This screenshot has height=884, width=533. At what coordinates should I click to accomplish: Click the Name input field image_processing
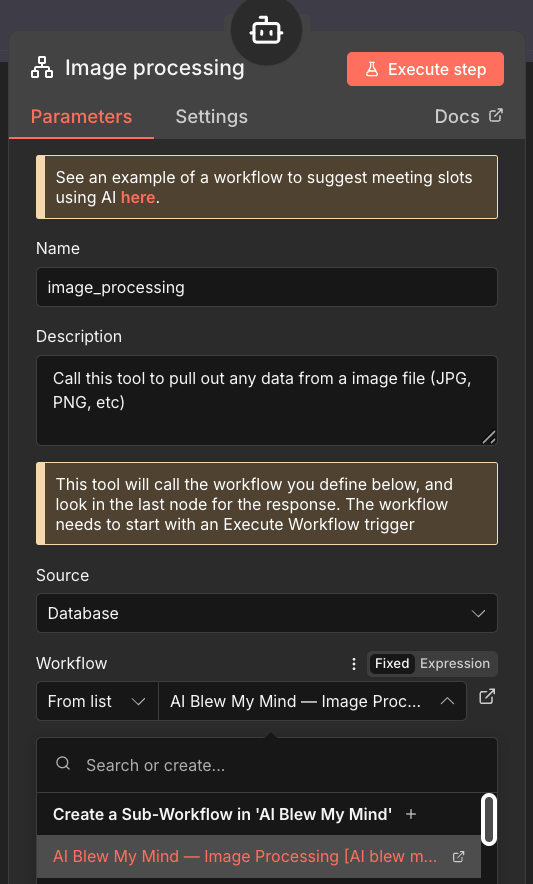(x=267, y=287)
